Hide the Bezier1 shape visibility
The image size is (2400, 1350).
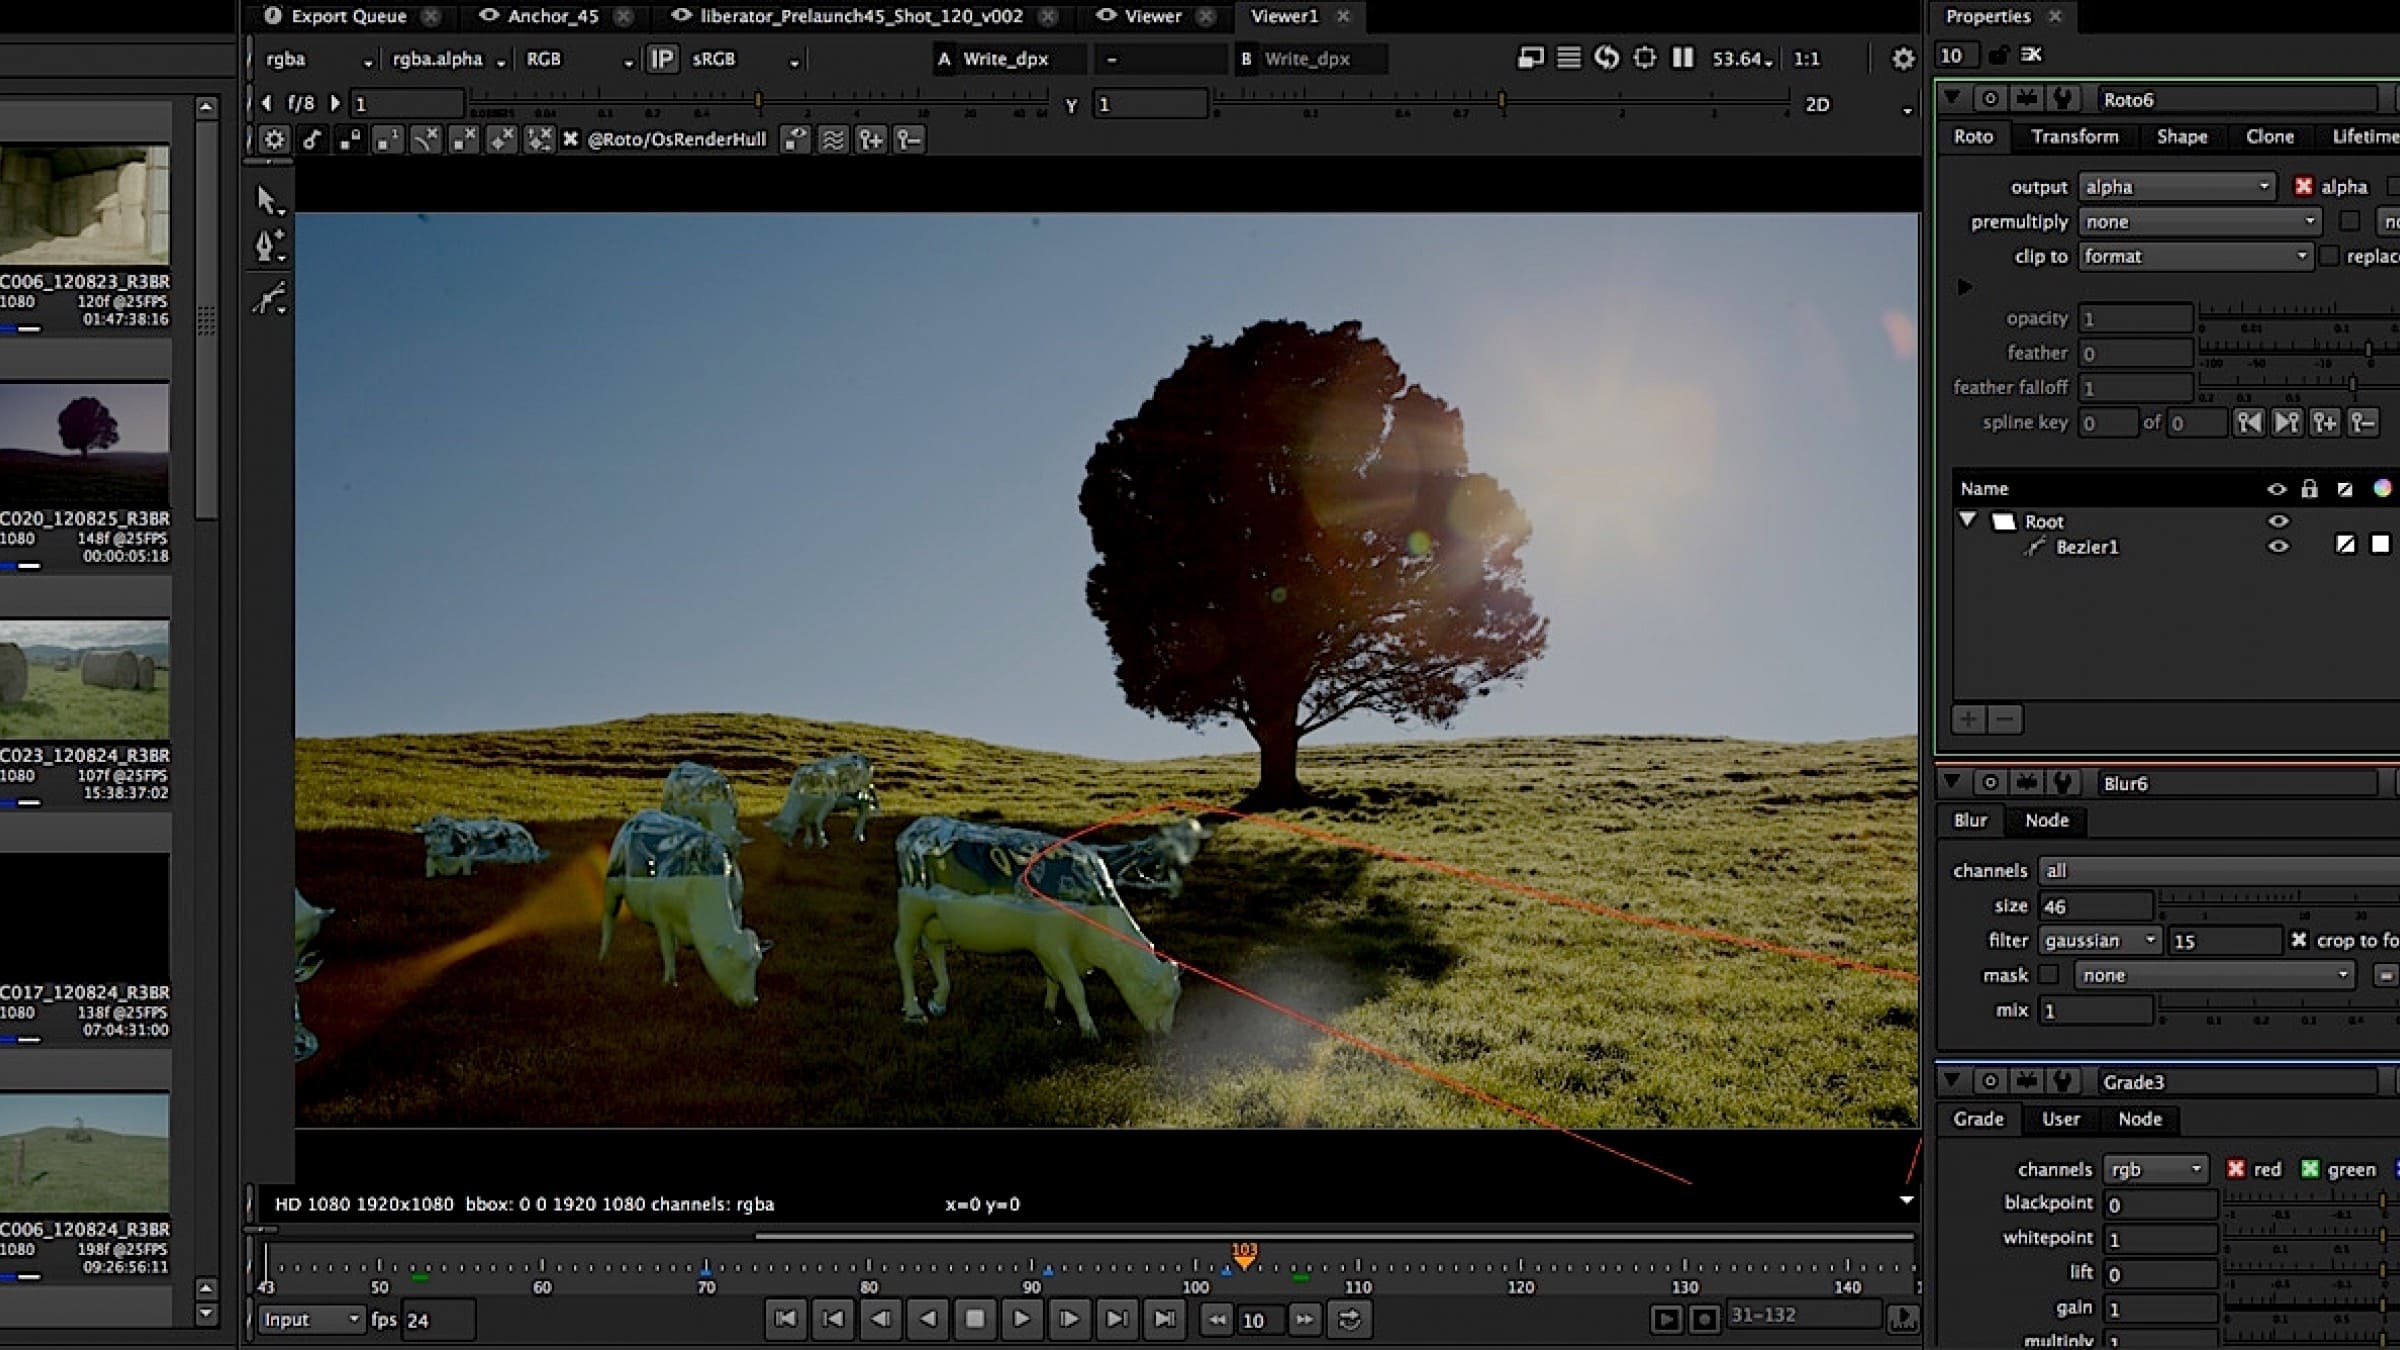(x=2277, y=547)
